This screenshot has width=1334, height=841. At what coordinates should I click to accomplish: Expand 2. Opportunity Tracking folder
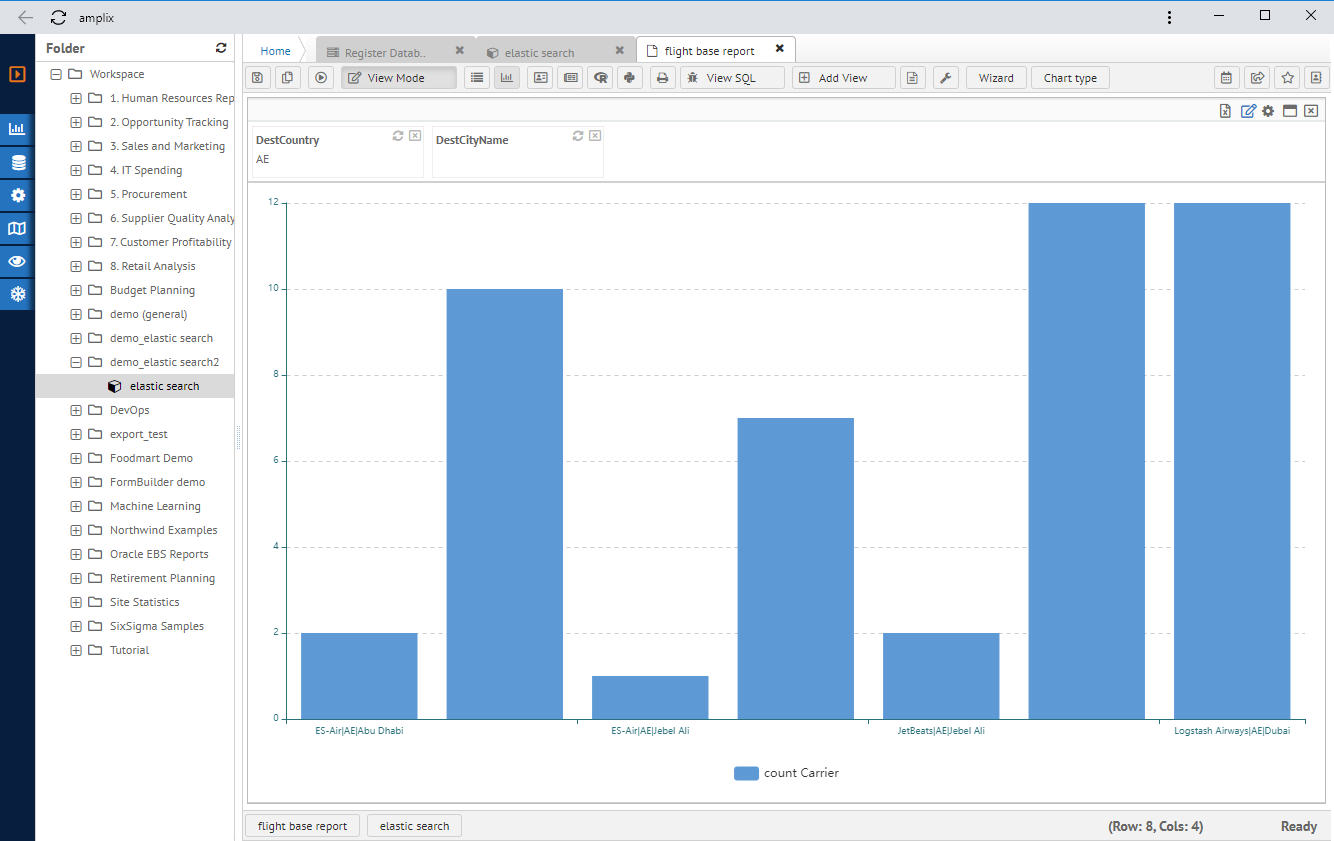pos(76,122)
